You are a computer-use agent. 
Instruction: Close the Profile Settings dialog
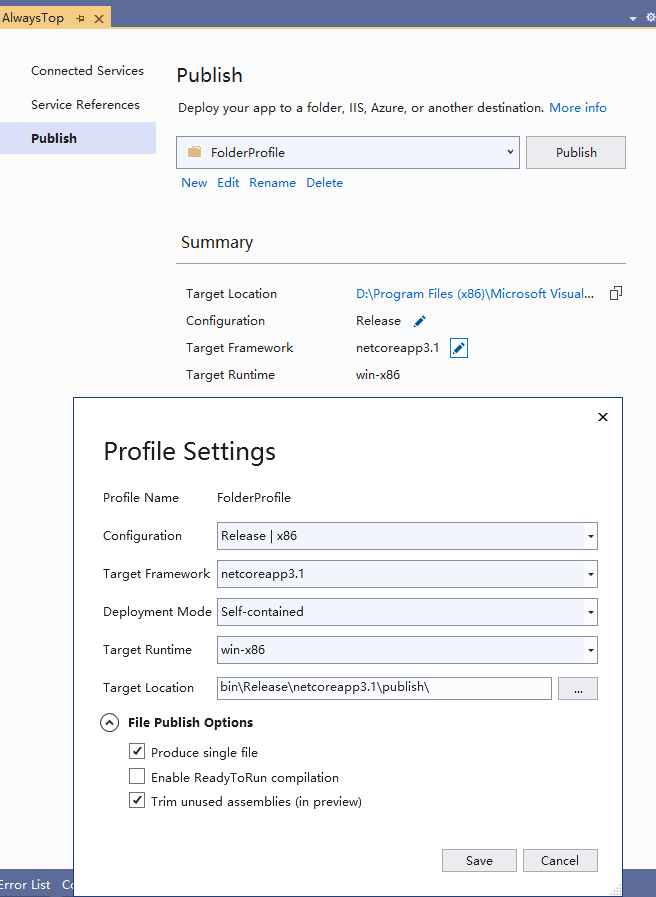(603, 417)
